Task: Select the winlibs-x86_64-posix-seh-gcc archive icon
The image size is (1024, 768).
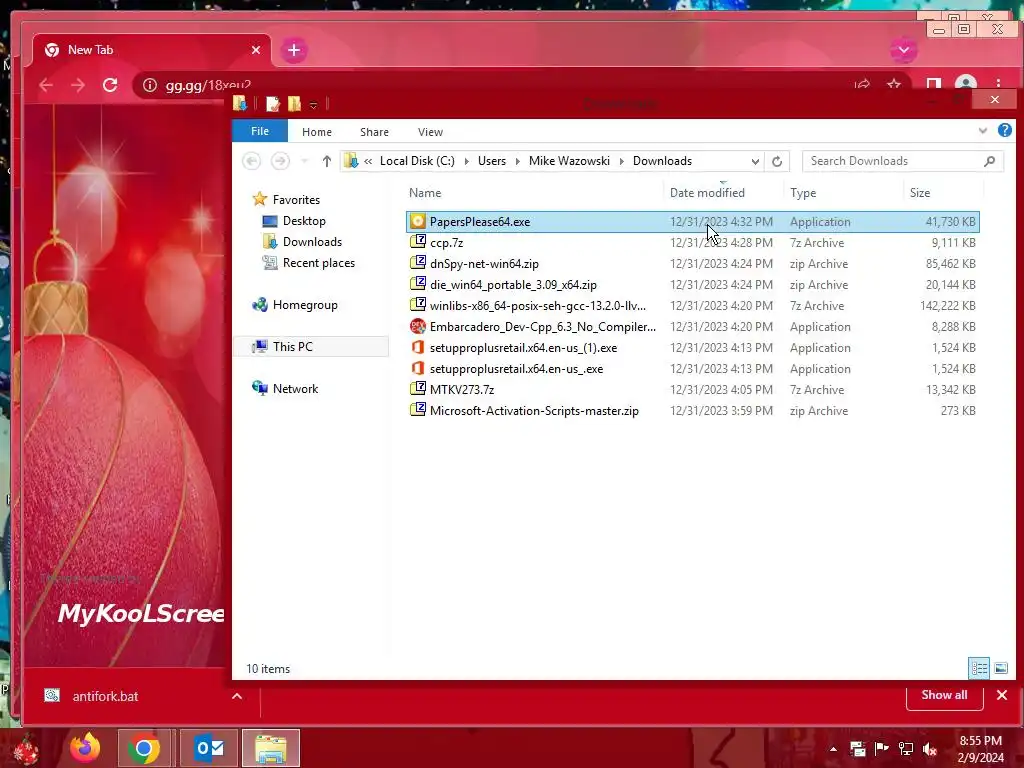Action: click(418, 305)
